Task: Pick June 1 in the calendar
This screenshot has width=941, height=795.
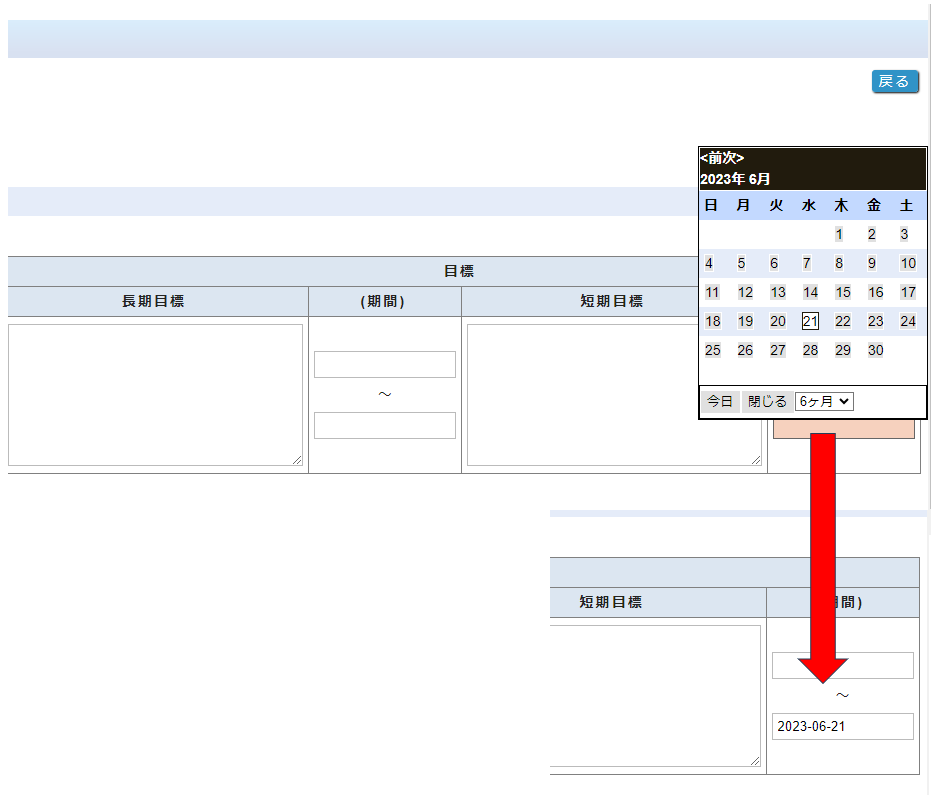Action: (x=839, y=234)
